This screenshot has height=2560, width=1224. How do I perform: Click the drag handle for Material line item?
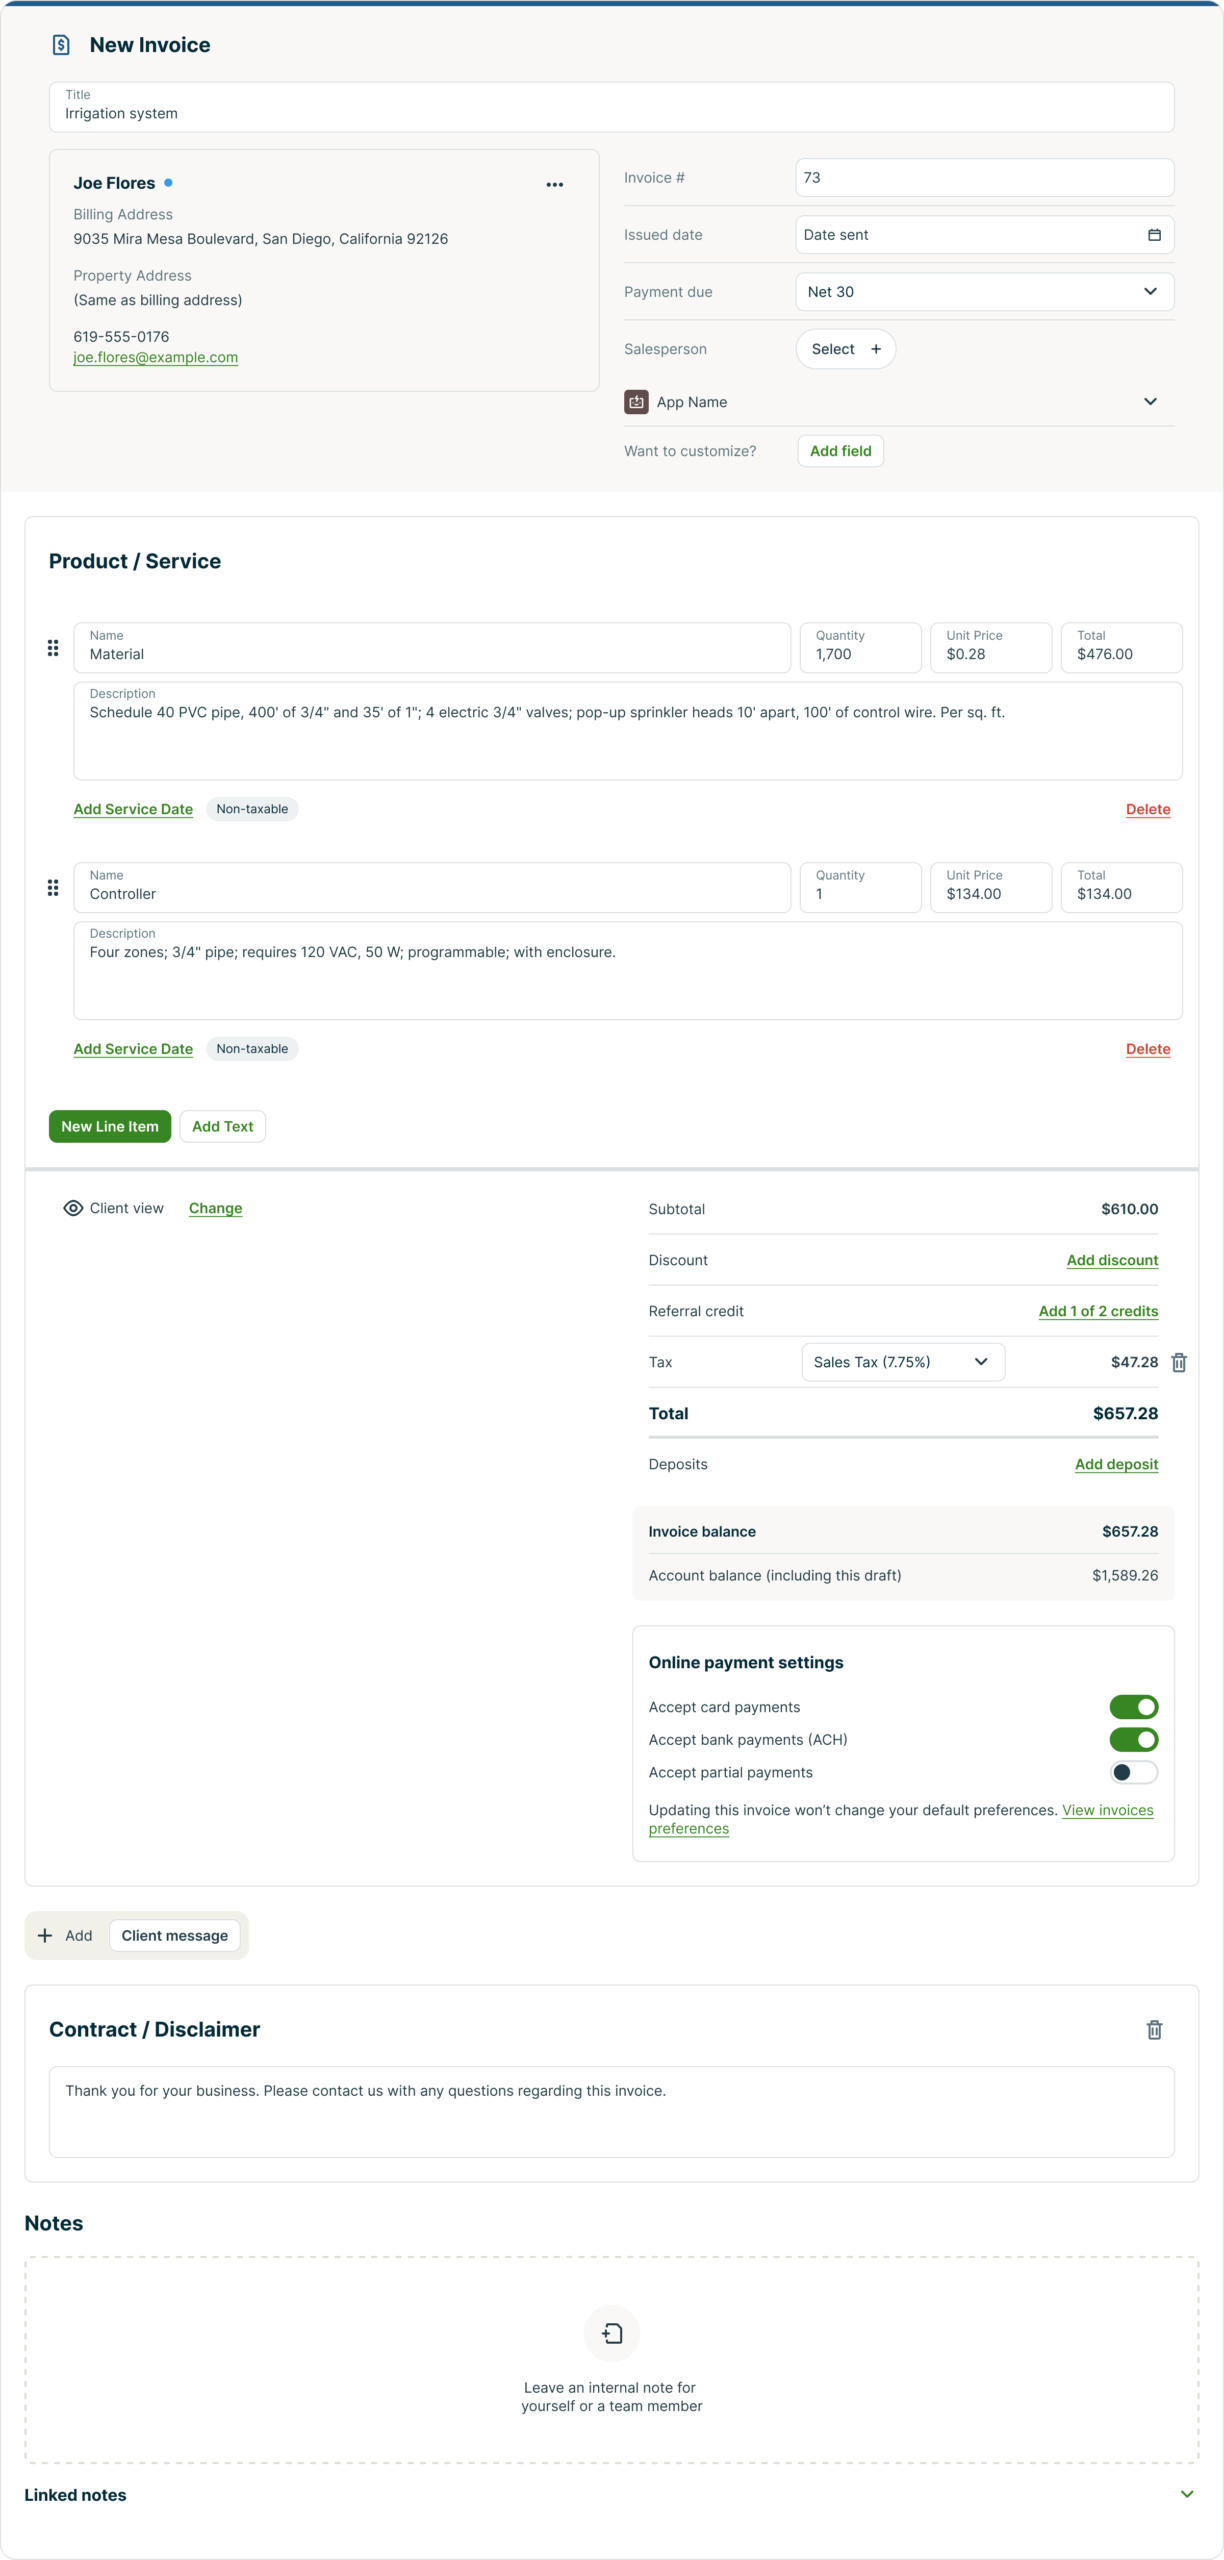(x=53, y=648)
